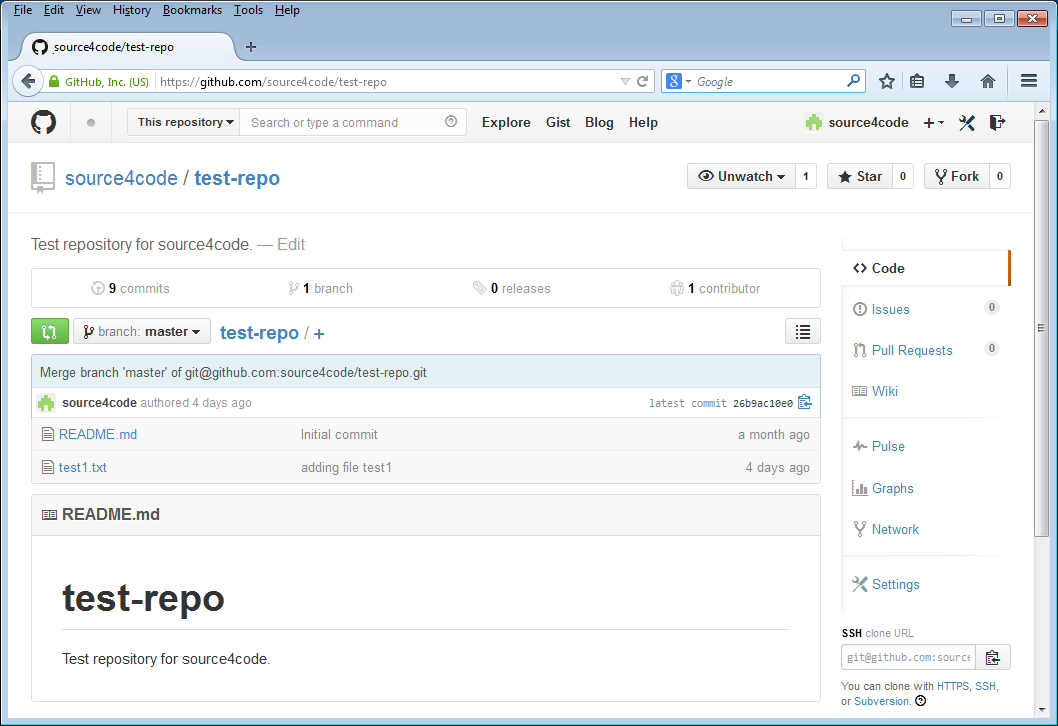Click the search magnifier in Google box

pos(854,81)
